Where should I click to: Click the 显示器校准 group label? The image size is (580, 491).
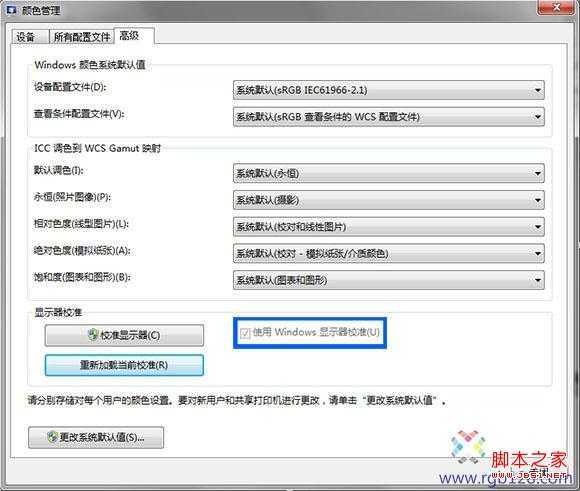(58, 312)
